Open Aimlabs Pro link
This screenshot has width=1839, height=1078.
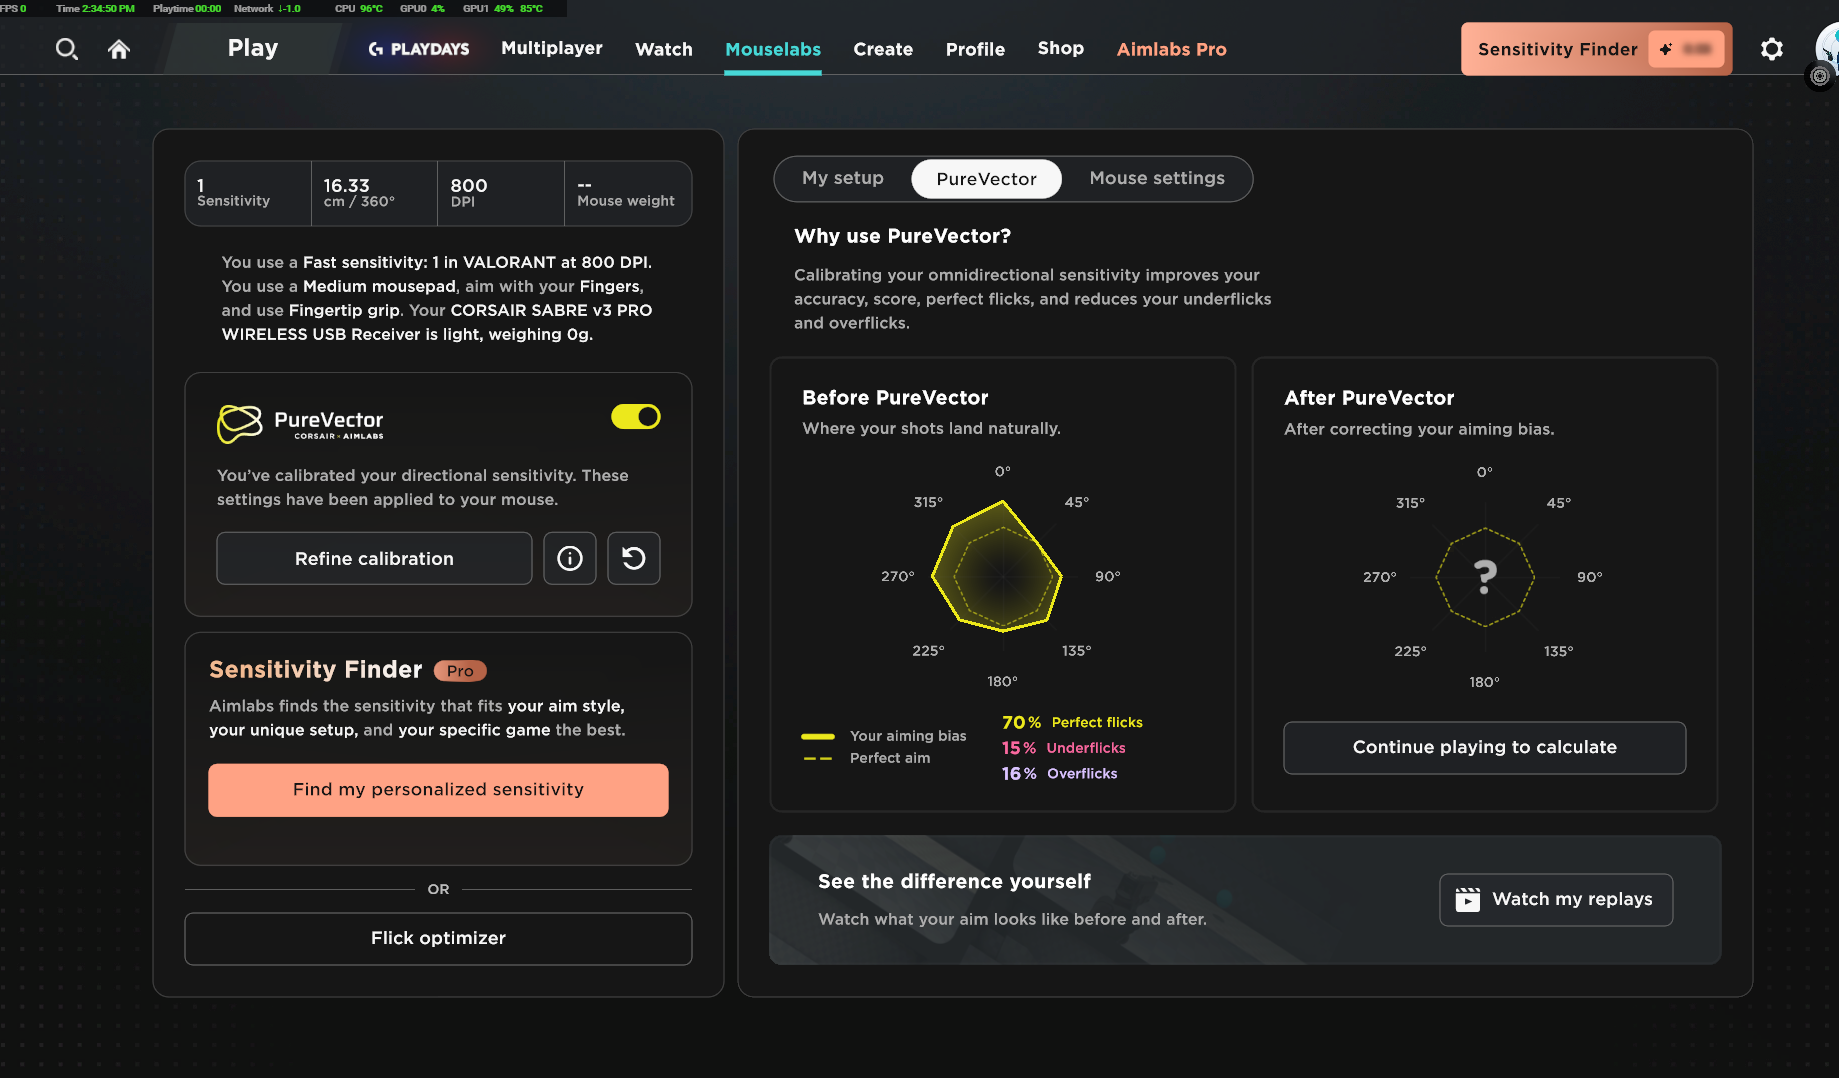[1172, 49]
